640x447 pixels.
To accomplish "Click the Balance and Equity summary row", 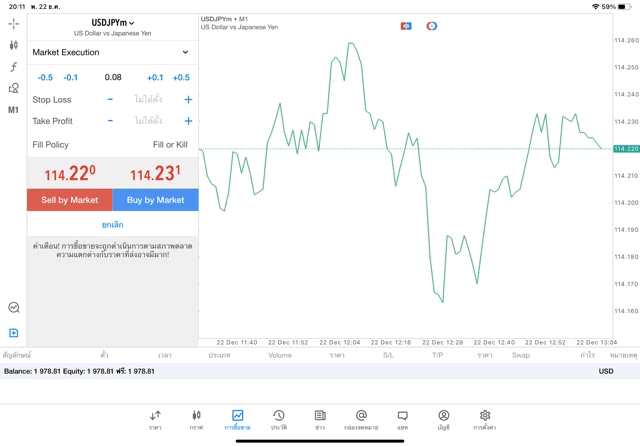I will 320,371.
